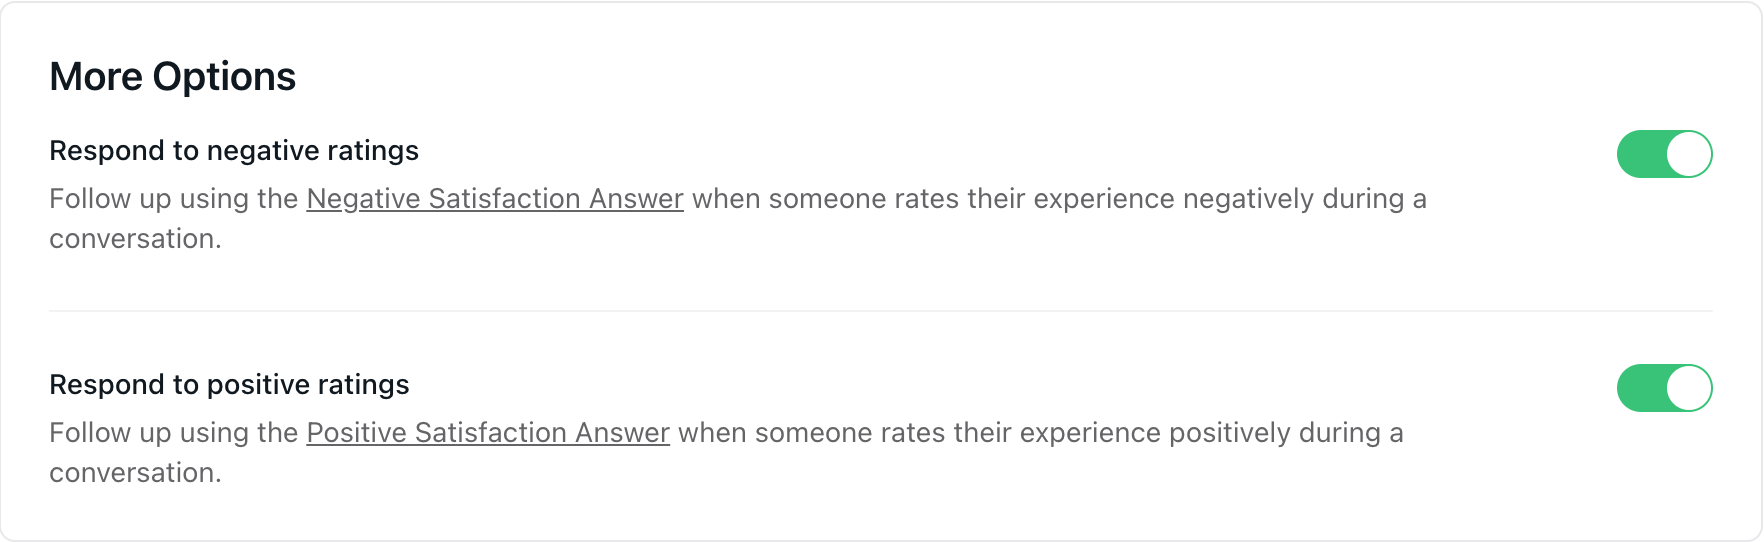Click the divider line between the two options
Image resolution: width=1764 pixels, height=542 pixels.
pos(880,311)
